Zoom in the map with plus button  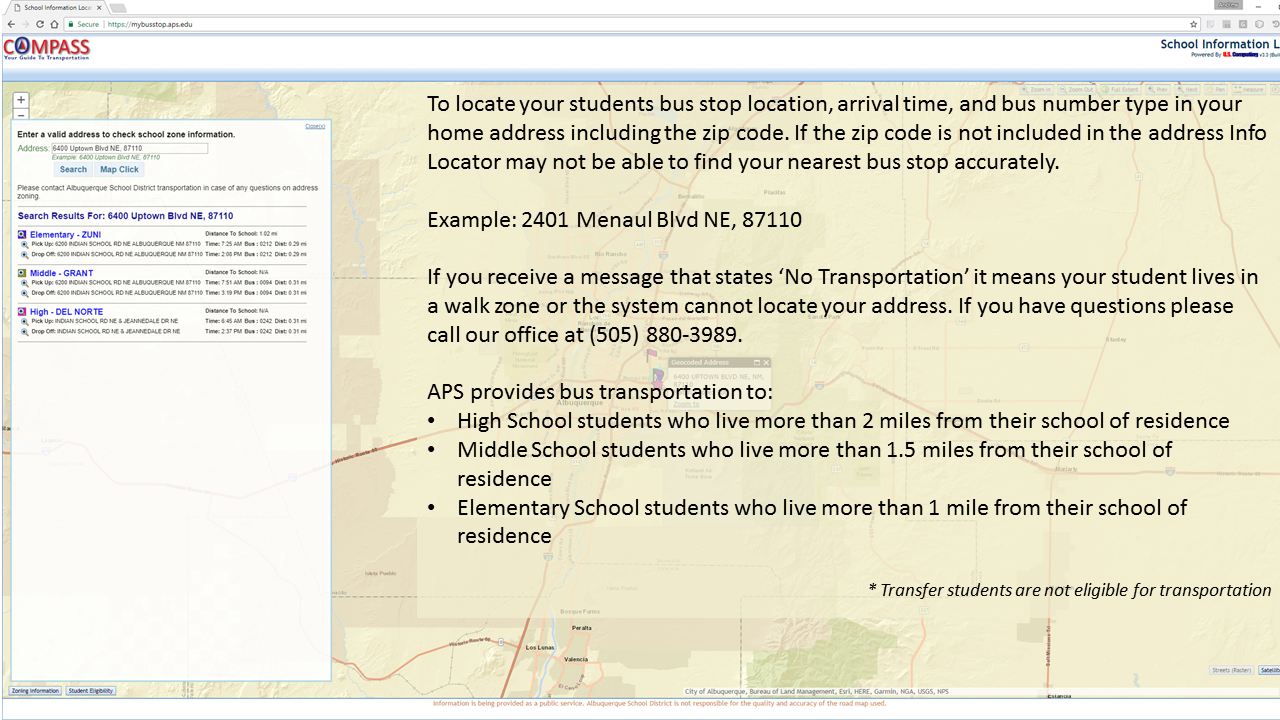[21, 100]
